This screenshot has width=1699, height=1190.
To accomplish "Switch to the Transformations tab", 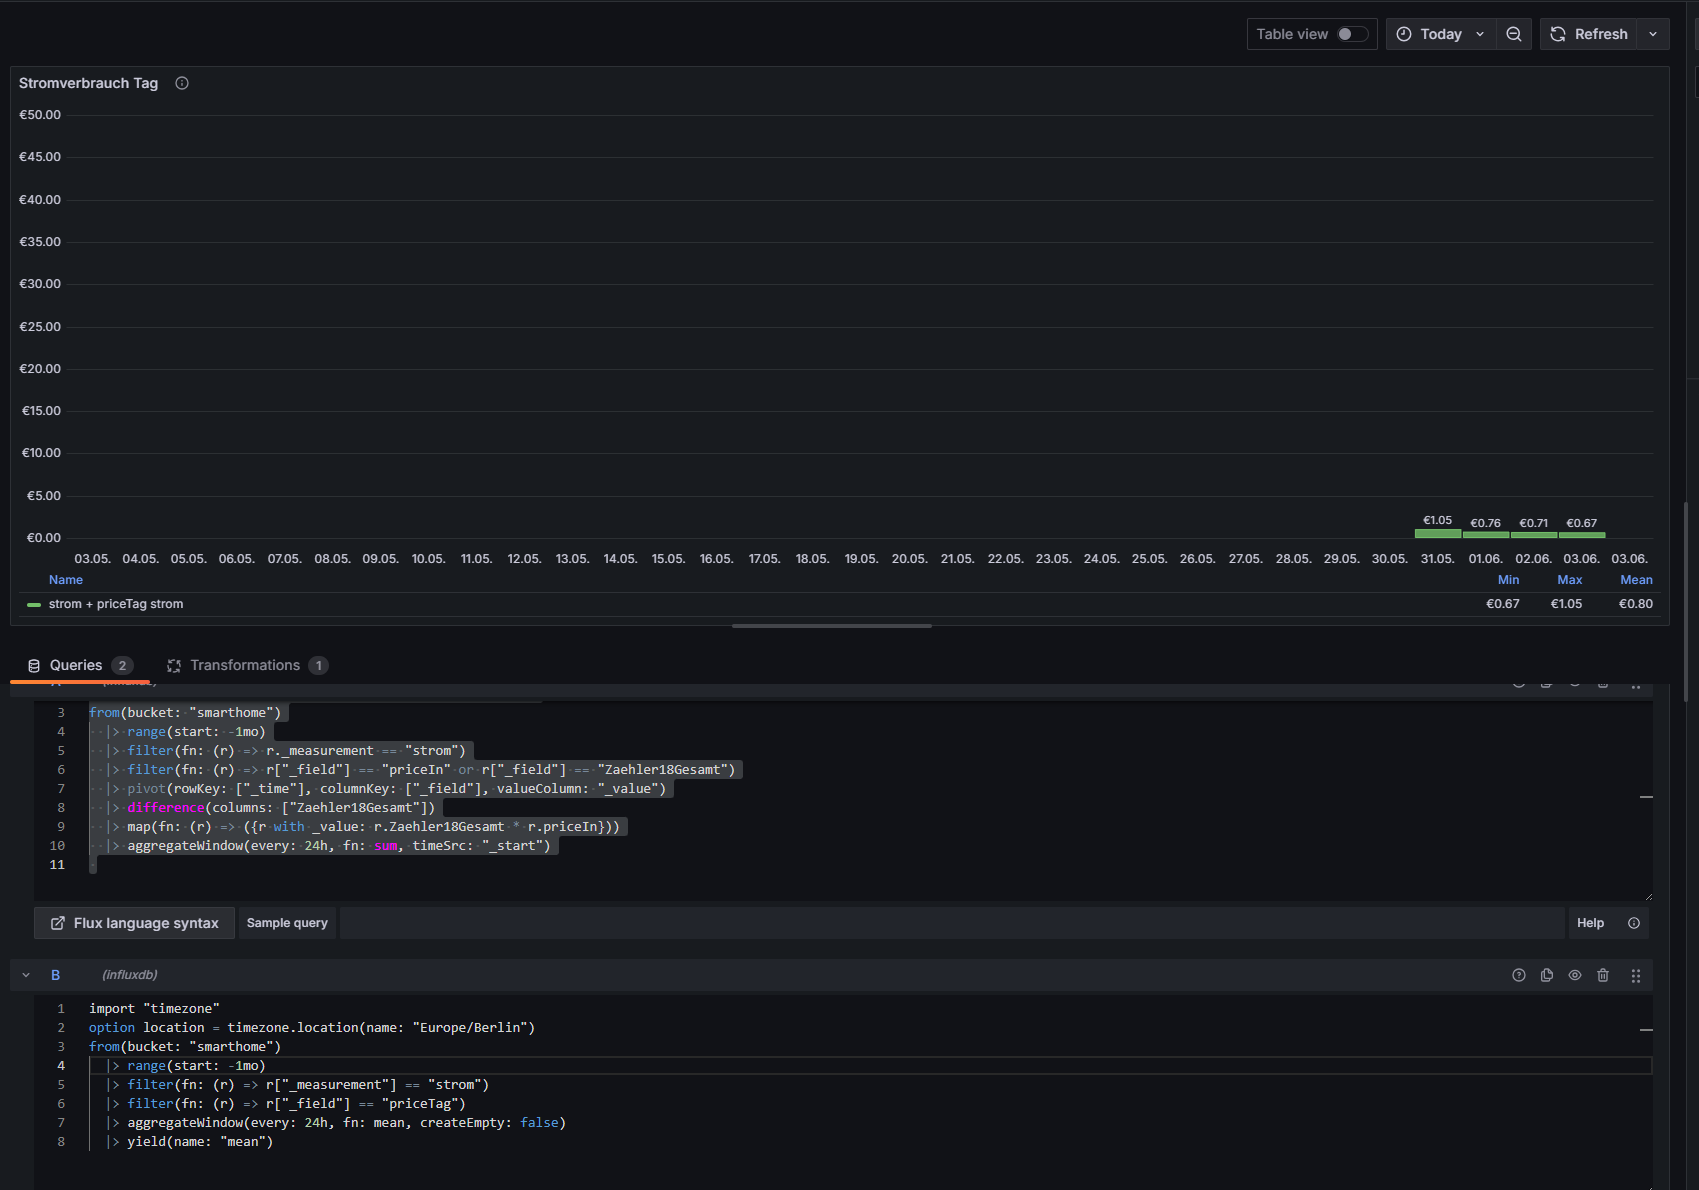I will point(245,665).
